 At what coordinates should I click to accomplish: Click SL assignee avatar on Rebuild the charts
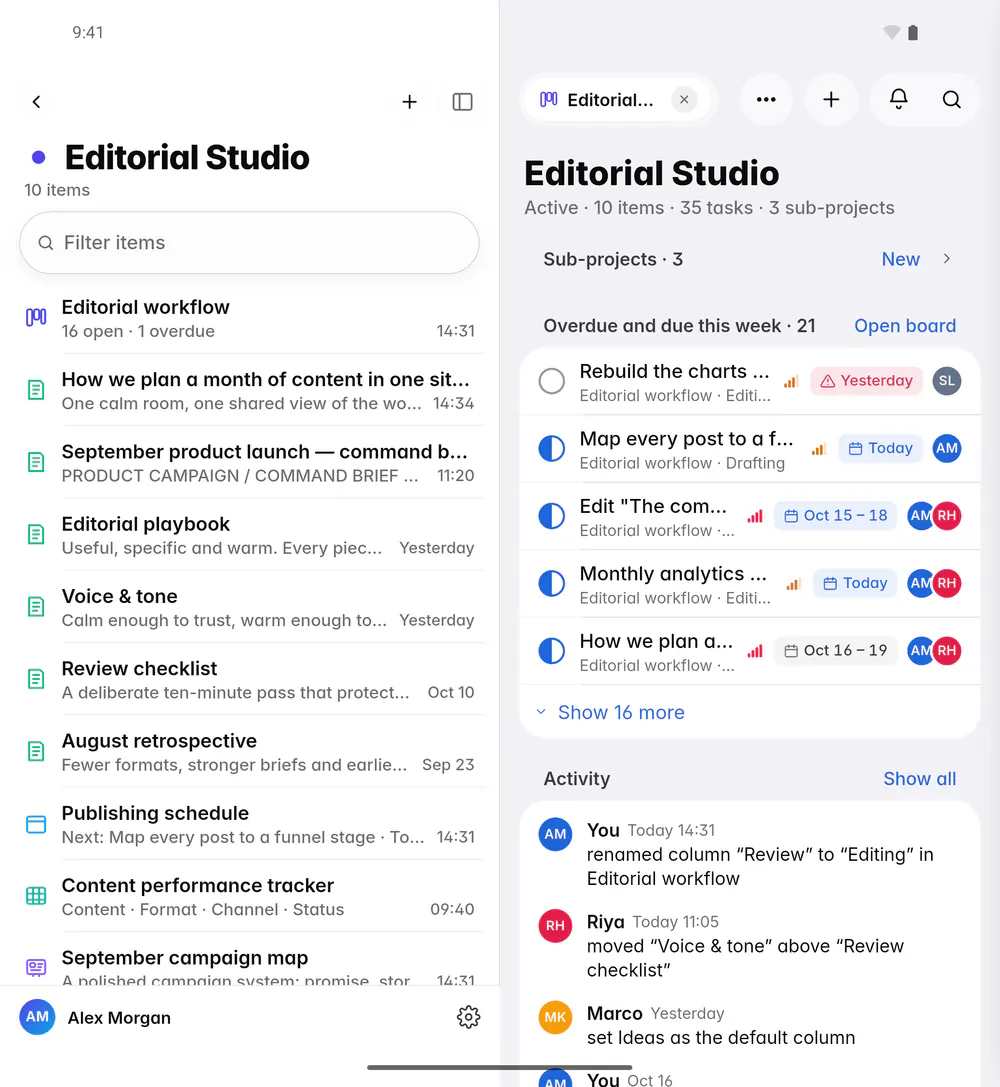947,381
